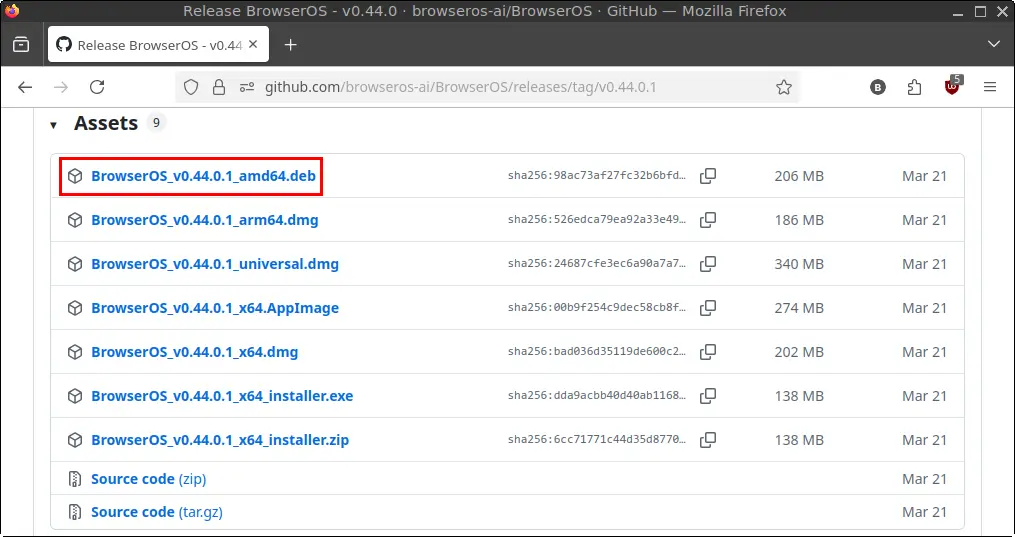
Task: Click sha256:bad036d35119de600c2 hash text
Action: [596, 352]
